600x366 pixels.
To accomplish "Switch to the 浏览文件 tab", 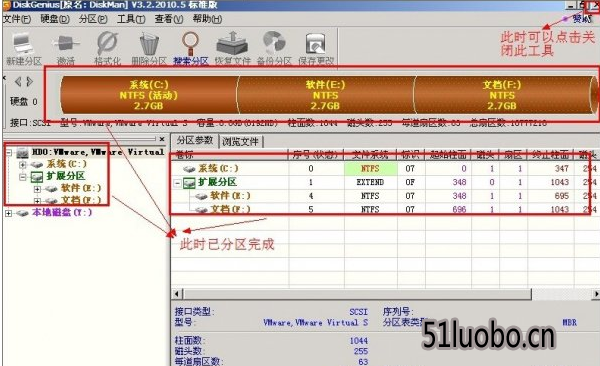I will point(241,142).
